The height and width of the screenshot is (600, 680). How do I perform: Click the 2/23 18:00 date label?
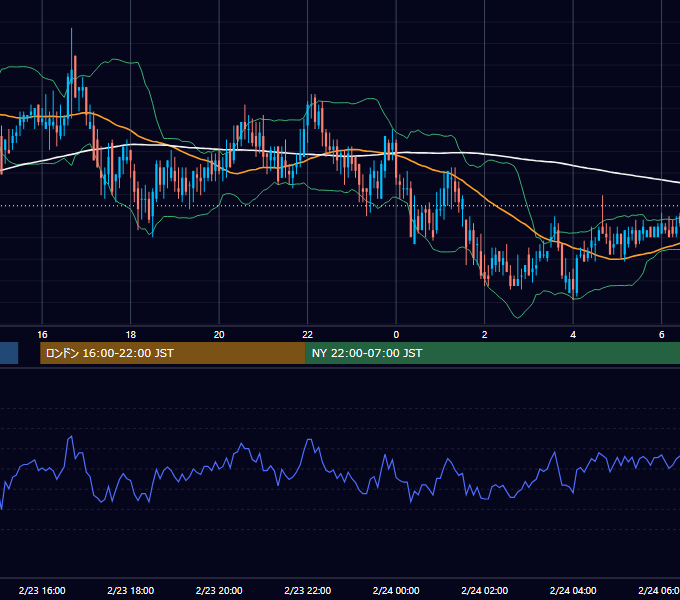pos(131,590)
